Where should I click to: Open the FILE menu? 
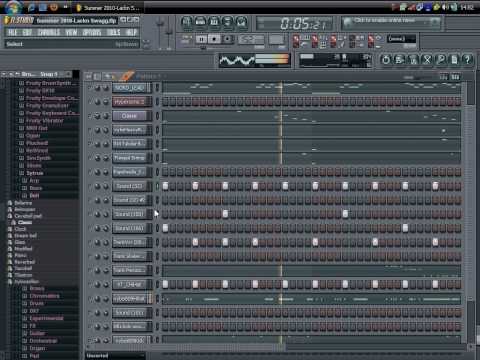[x=12, y=32]
